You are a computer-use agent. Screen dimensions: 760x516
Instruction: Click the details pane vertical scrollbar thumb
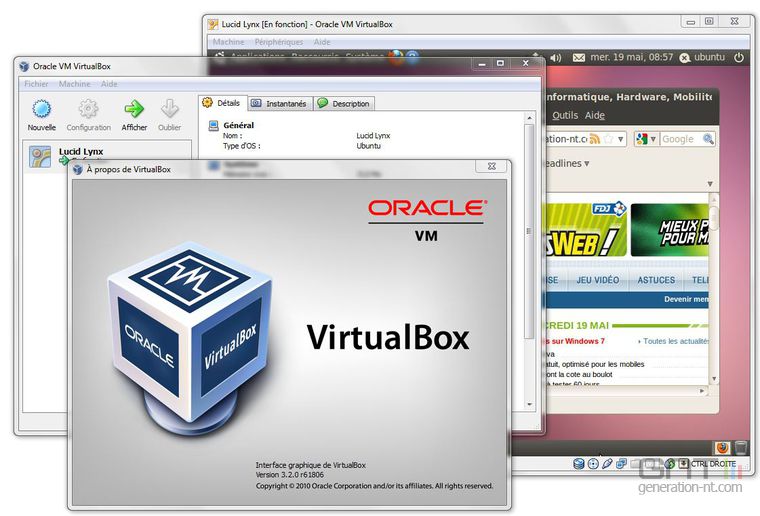point(529,232)
